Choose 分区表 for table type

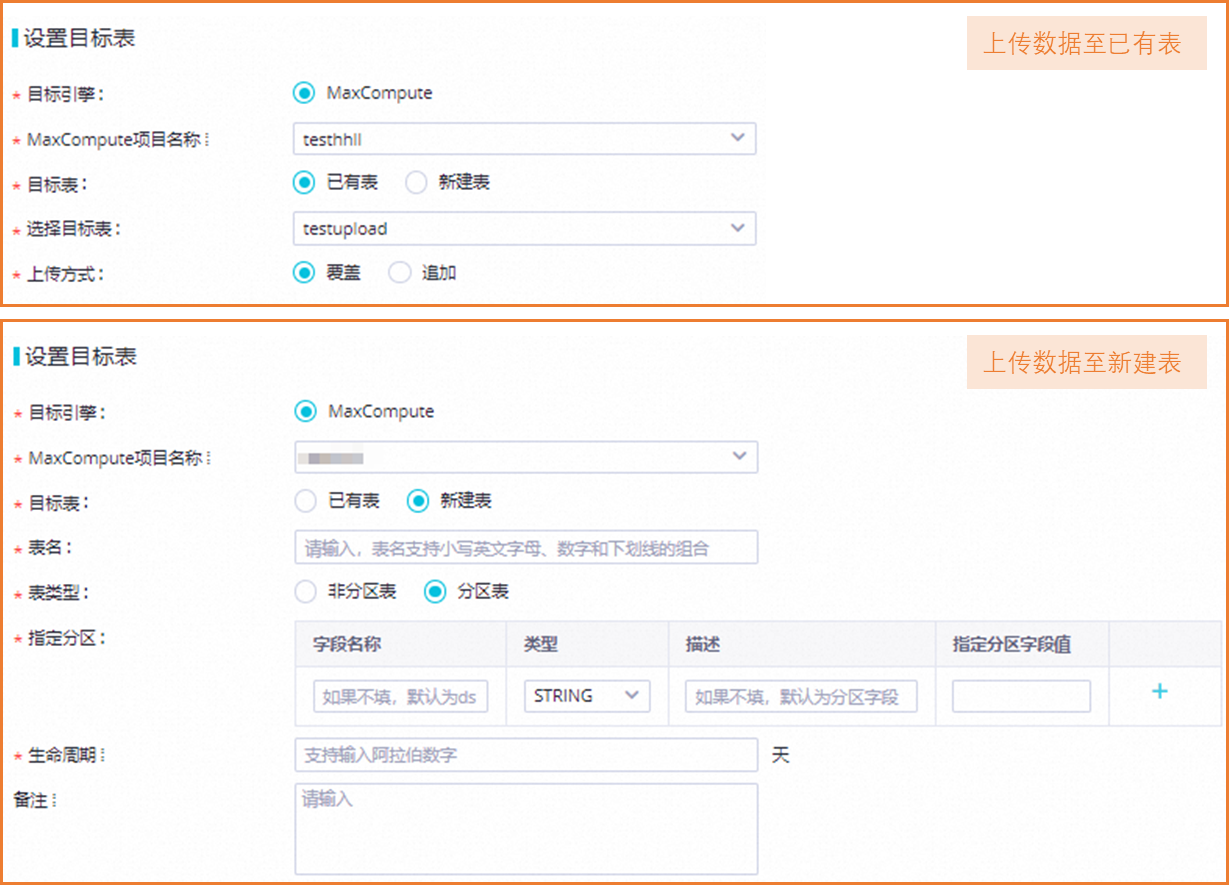pyautogui.click(x=435, y=591)
